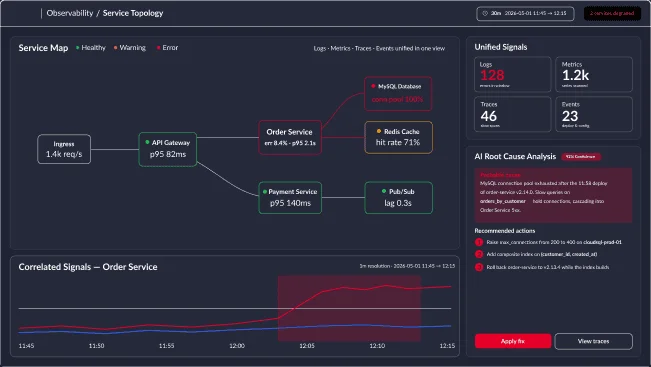Click the 11:50 marker on chart timeline
The image size is (651, 367).
tap(96, 345)
